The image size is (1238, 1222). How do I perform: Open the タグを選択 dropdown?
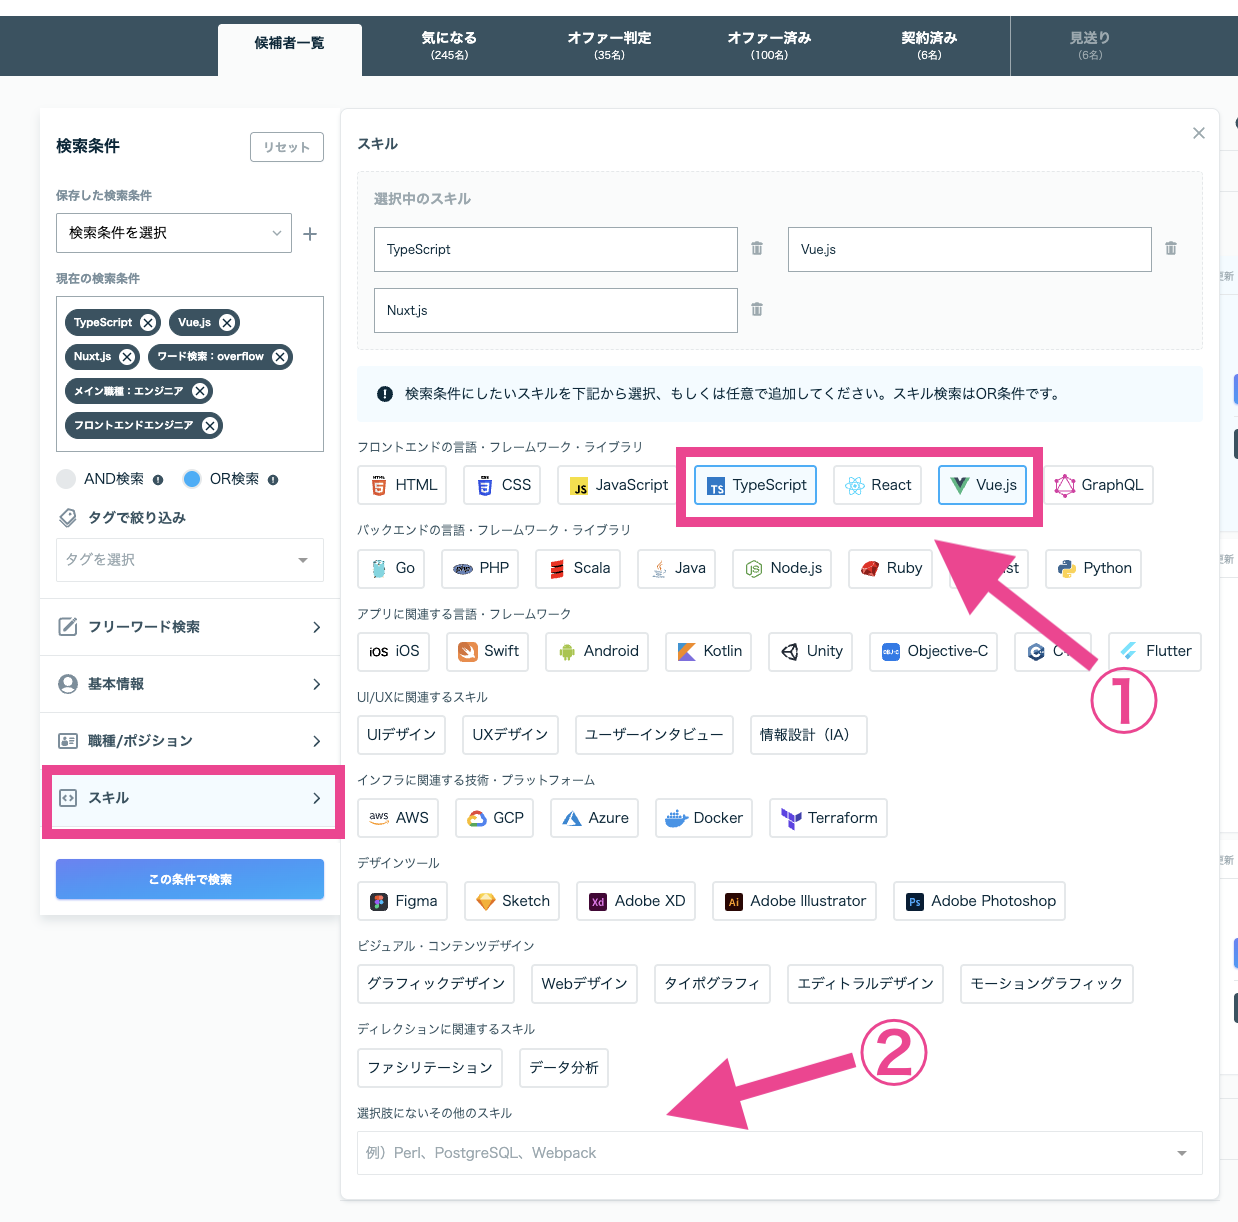point(190,560)
